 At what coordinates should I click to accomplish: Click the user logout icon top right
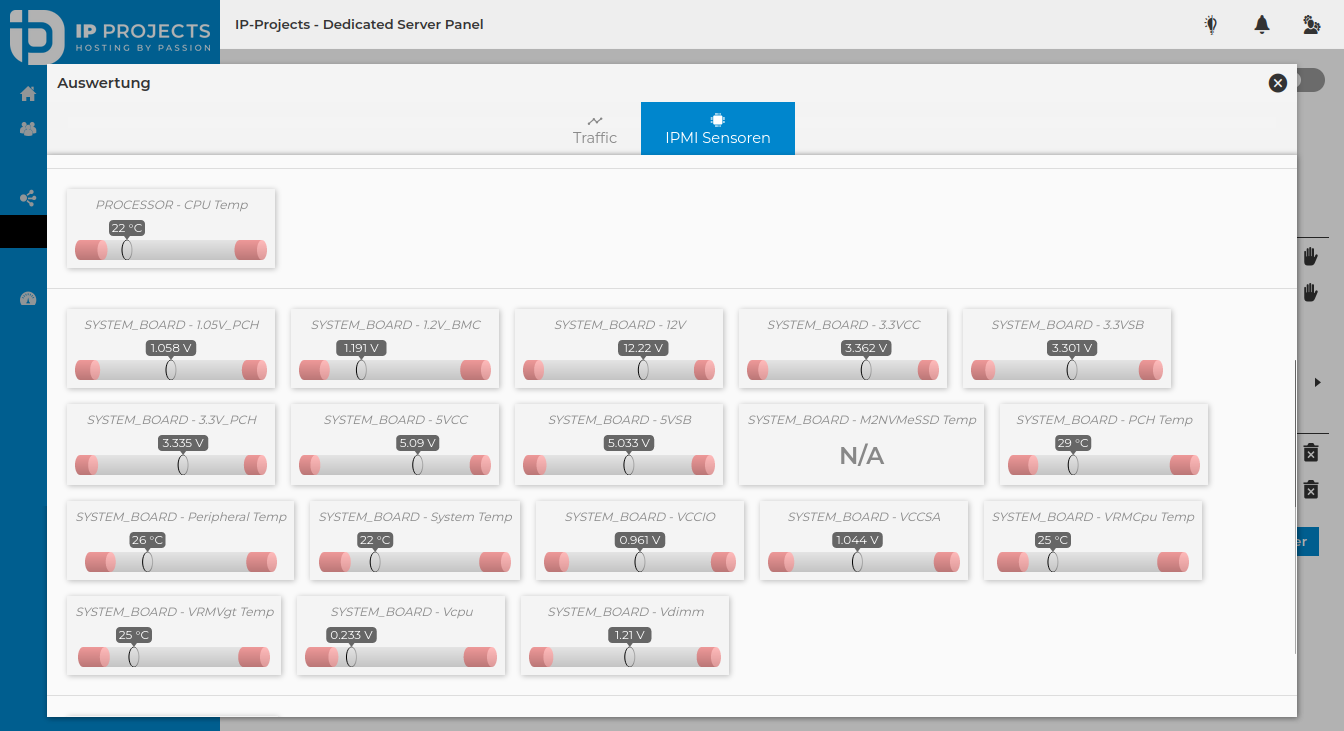click(x=1311, y=25)
